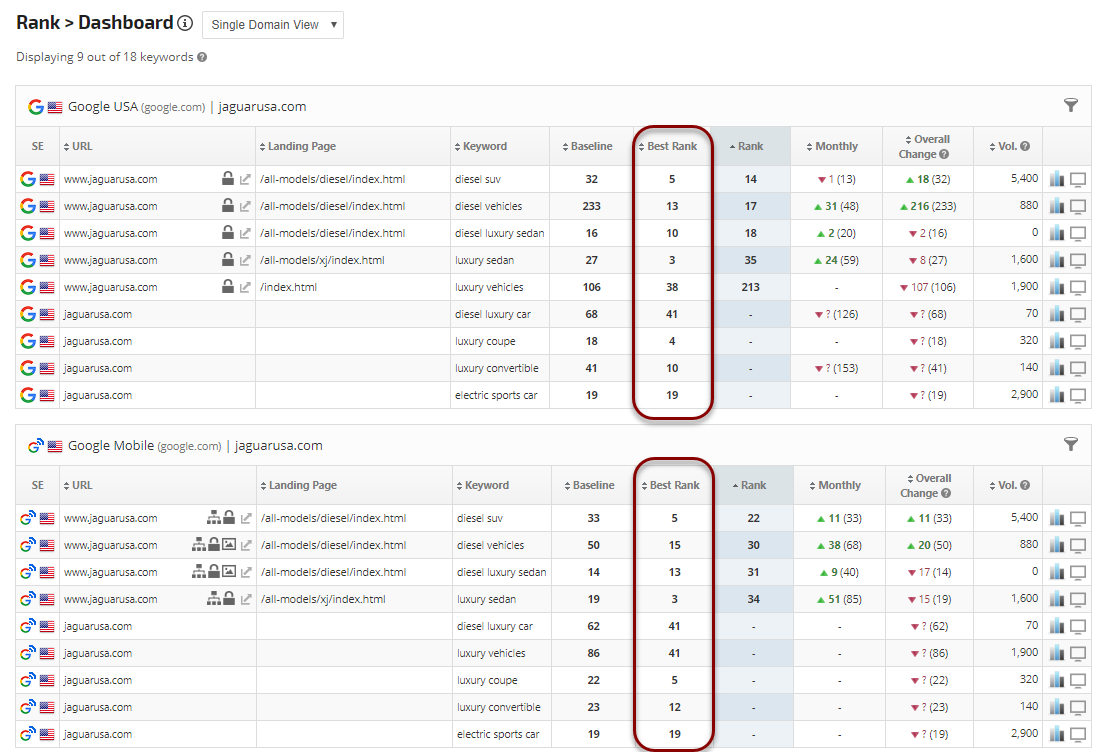
Task: Click image icon in Google Mobile diesel vehicles row
Action: click(229, 545)
